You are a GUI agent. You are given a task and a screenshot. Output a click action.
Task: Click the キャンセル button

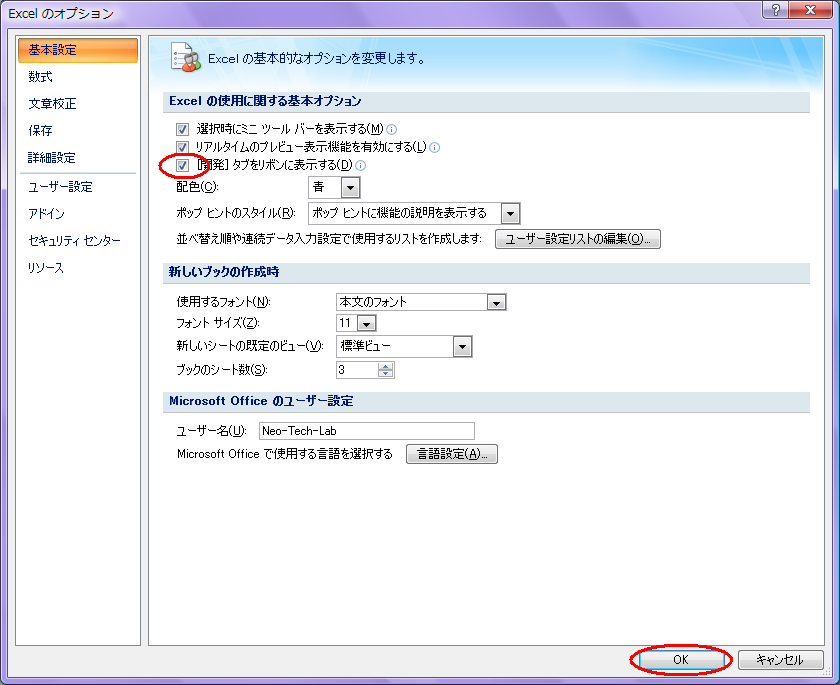pos(779,660)
